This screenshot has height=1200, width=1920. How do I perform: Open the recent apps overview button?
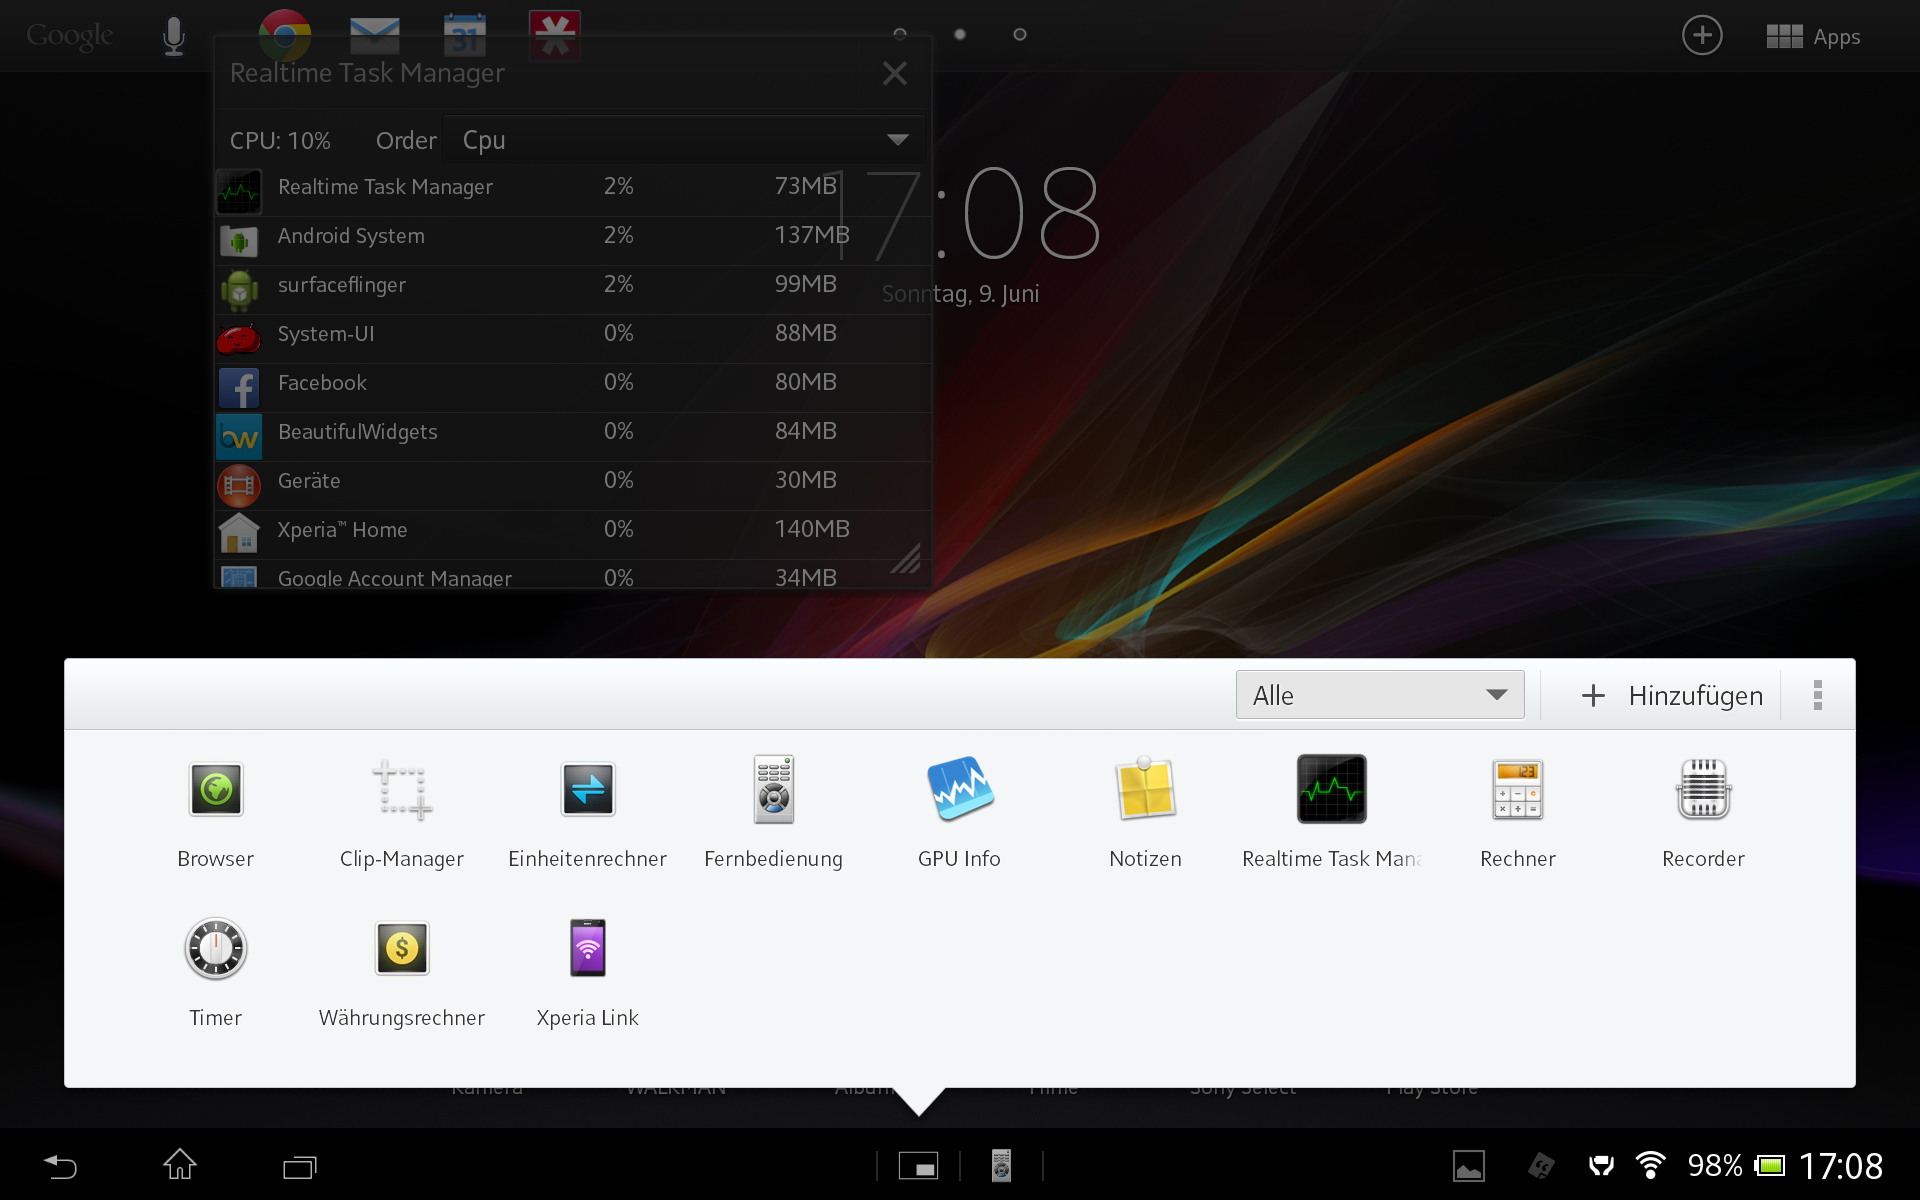[x=299, y=1166]
